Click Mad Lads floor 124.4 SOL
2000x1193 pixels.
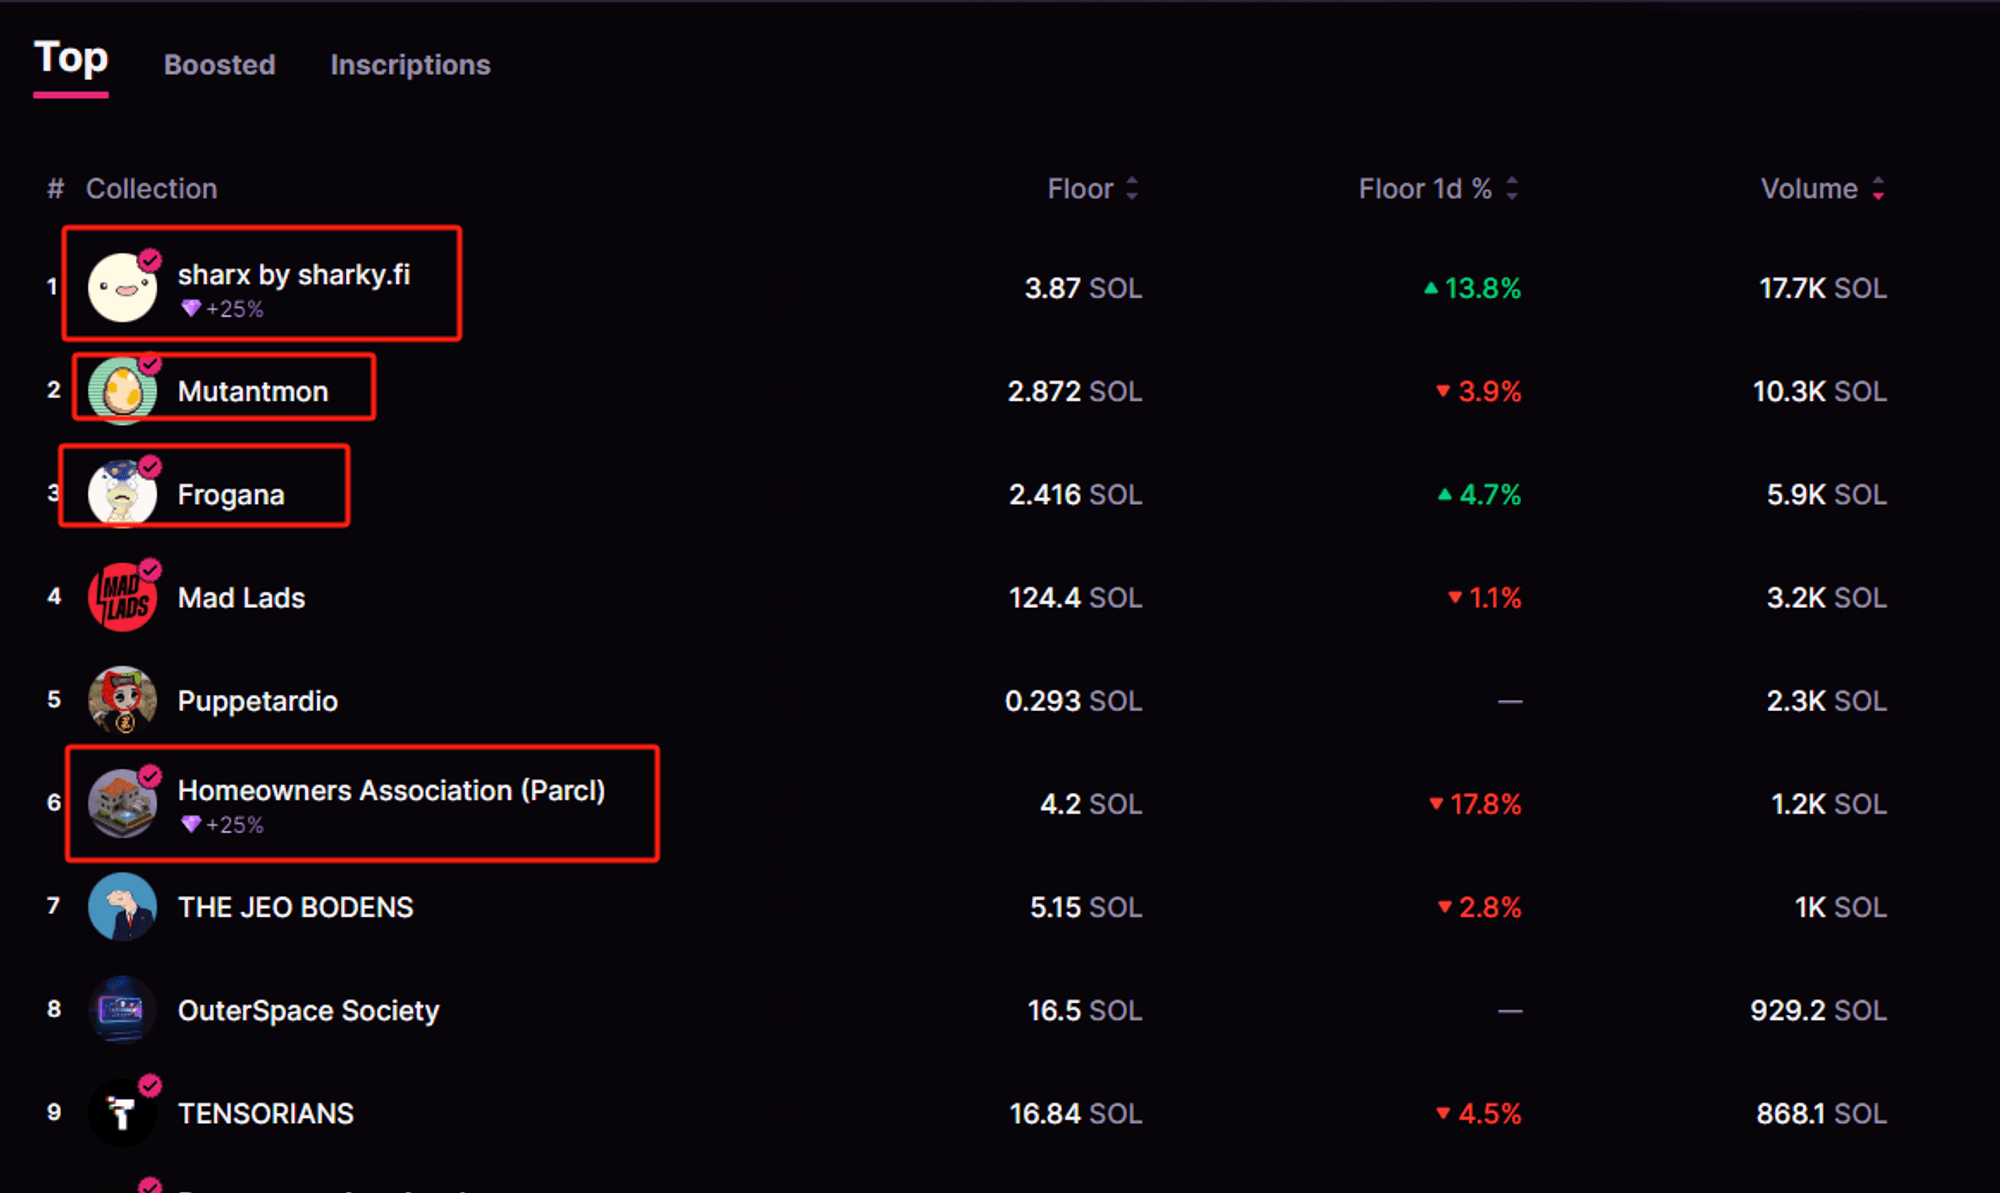pyautogui.click(x=1075, y=598)
